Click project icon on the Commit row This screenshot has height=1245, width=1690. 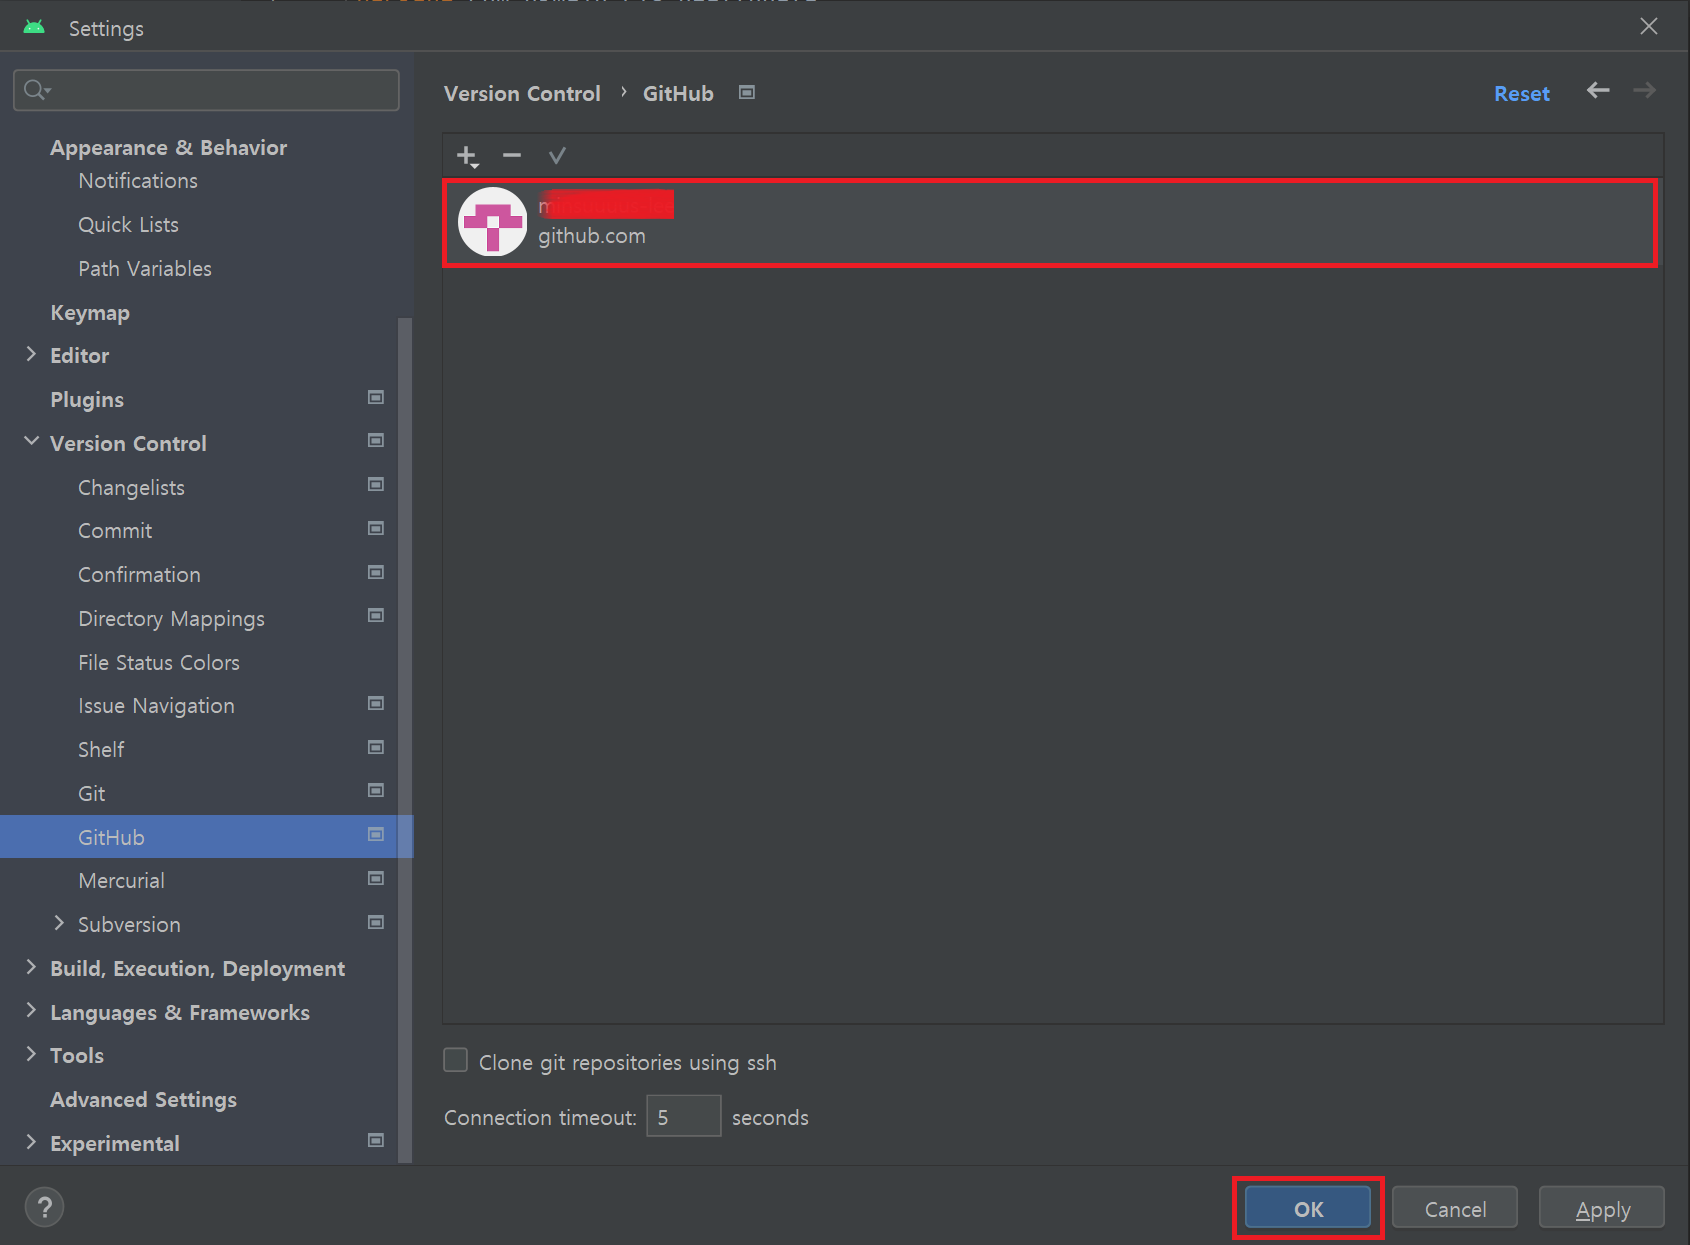click(x=376, y=528)
